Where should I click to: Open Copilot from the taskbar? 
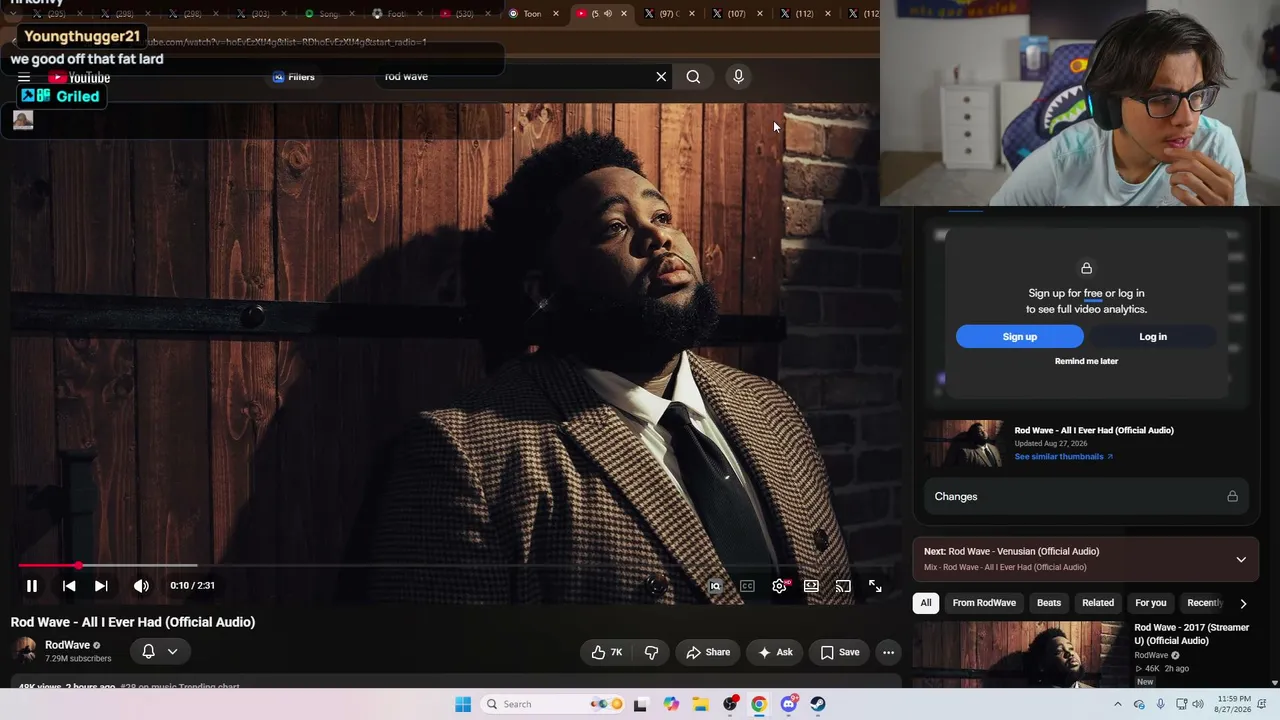coord(671,704)
